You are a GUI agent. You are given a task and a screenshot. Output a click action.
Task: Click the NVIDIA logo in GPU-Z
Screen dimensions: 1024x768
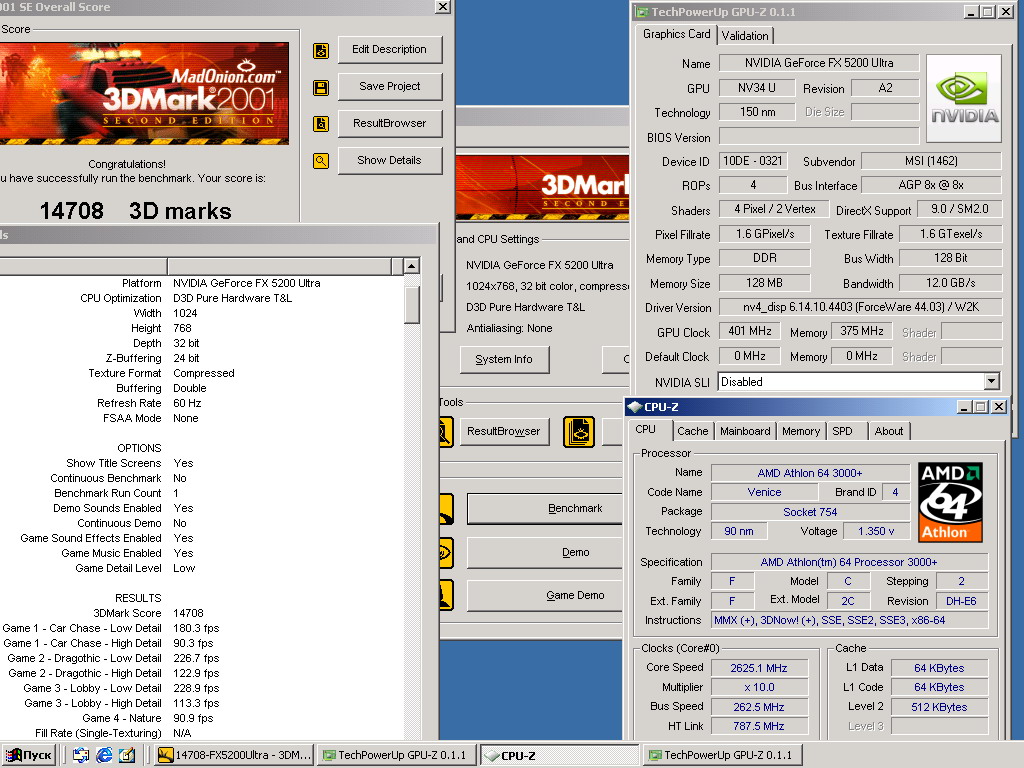964,99
